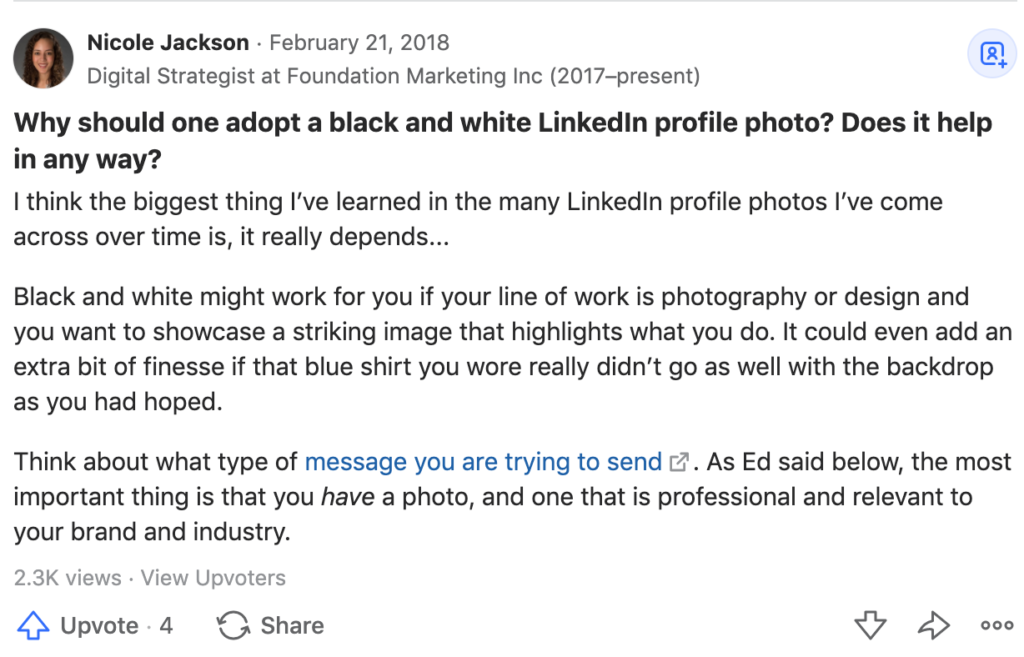Follow the "message you are trying to send" link
This screenshot has width=1024, height=657.
[x=483, y=462]
